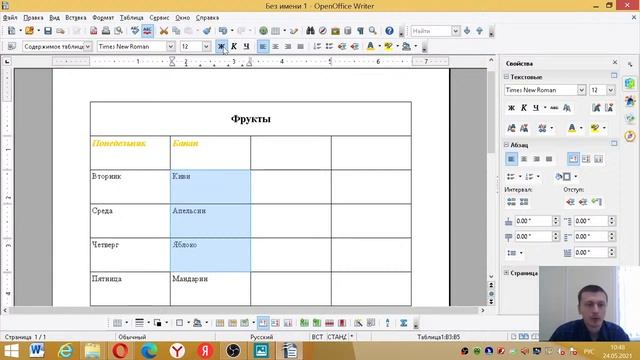Click the Save document icon

tap(48, 31)
